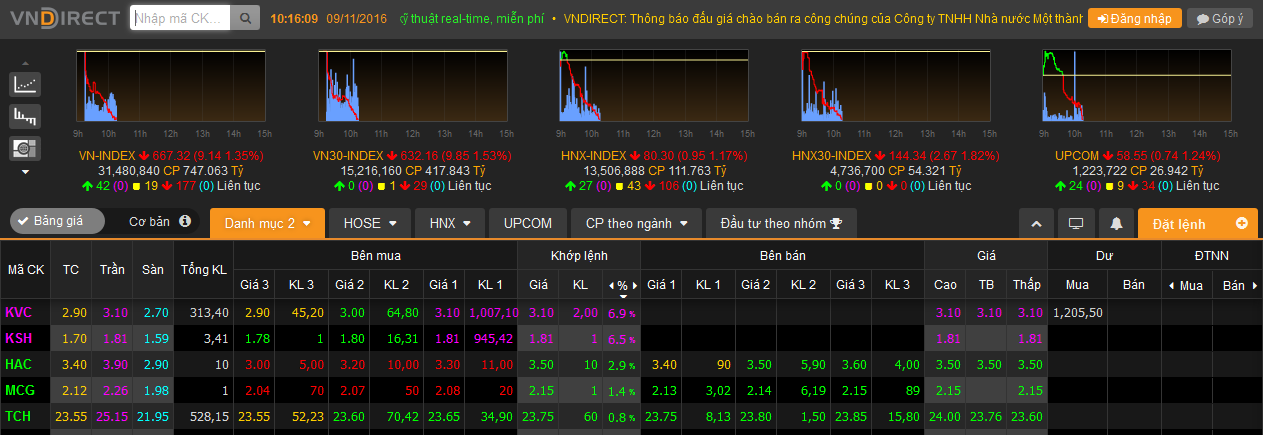Click the trophy icon on Đầu tư theo nhóm
Viewport: 1263px width, 435px height.
[x=836, y=223]
